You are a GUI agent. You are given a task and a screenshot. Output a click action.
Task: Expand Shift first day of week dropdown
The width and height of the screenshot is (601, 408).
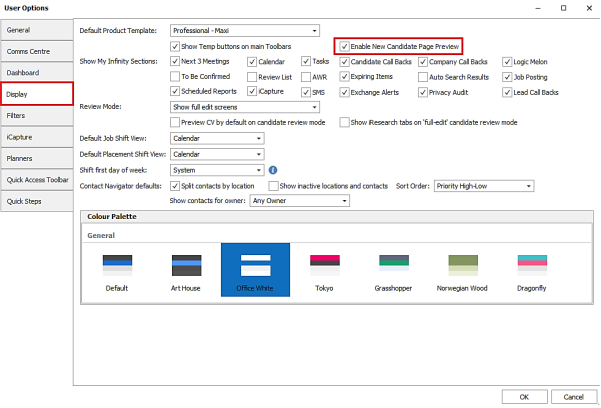point(217,170)
